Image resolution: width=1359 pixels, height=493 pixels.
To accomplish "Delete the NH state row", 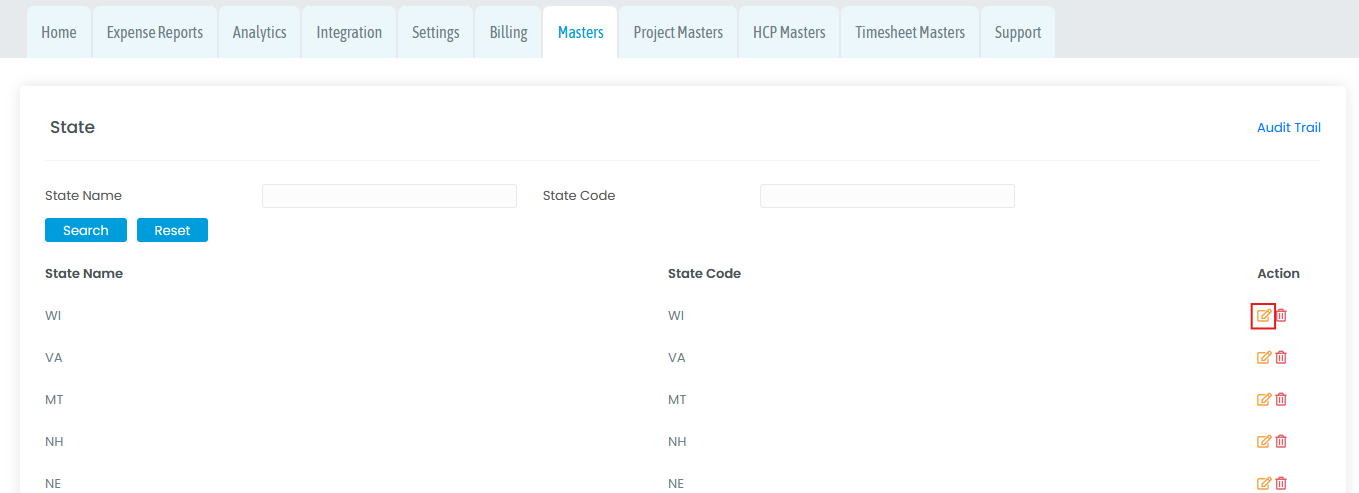I will [1281, 442].
